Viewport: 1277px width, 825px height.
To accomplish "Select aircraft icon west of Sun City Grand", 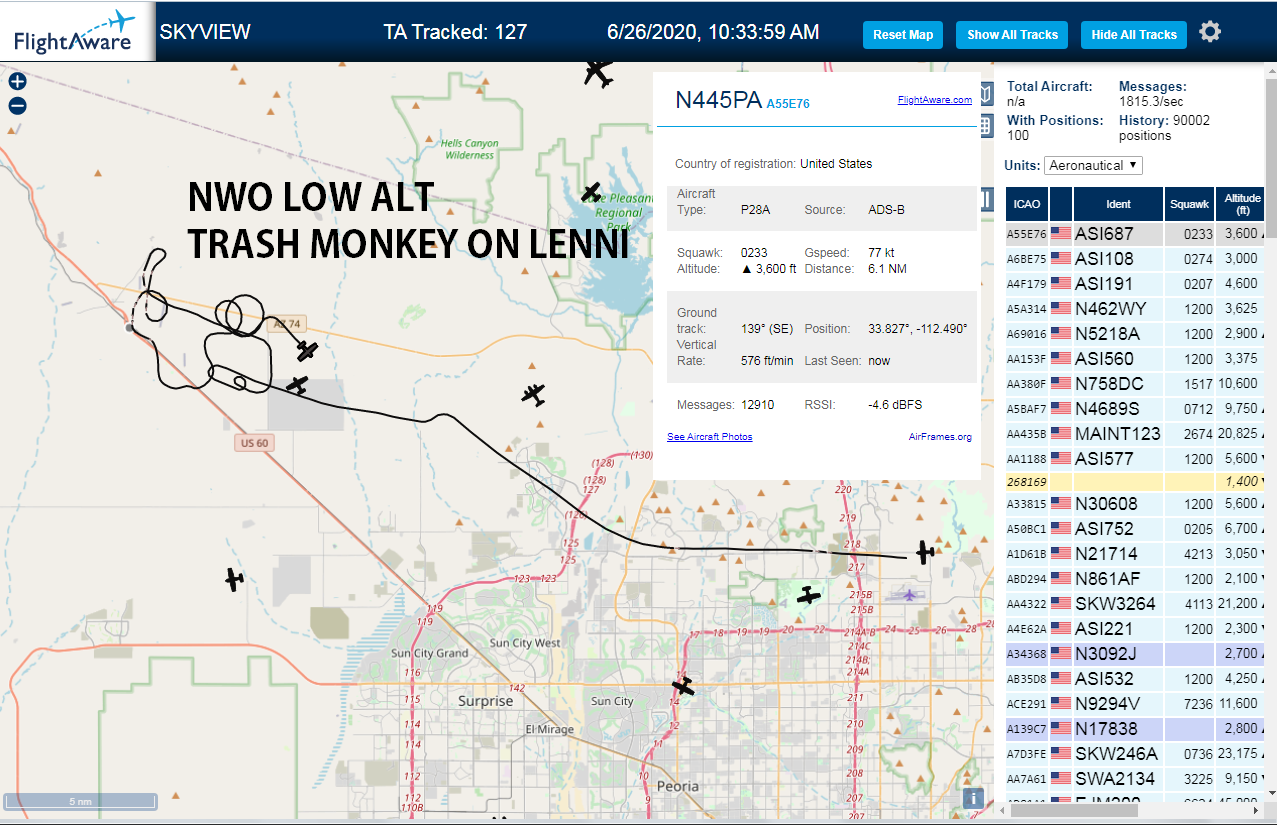I will pyautogui.click(x=234, y=579).
